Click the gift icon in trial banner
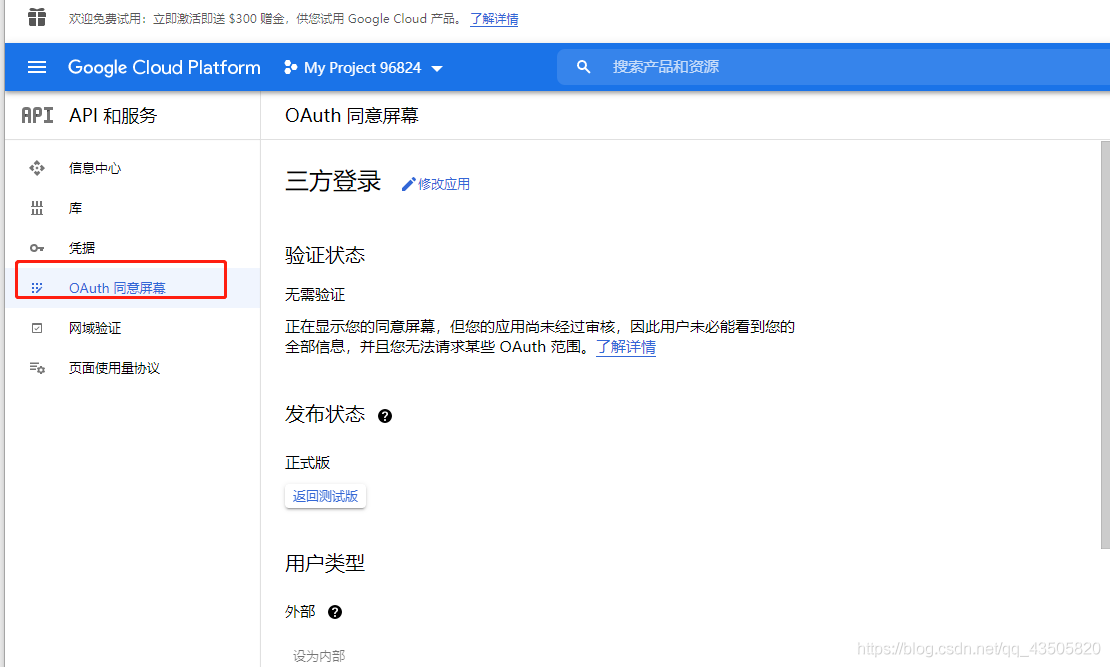 pyautogui.click(x=37, y=17)
